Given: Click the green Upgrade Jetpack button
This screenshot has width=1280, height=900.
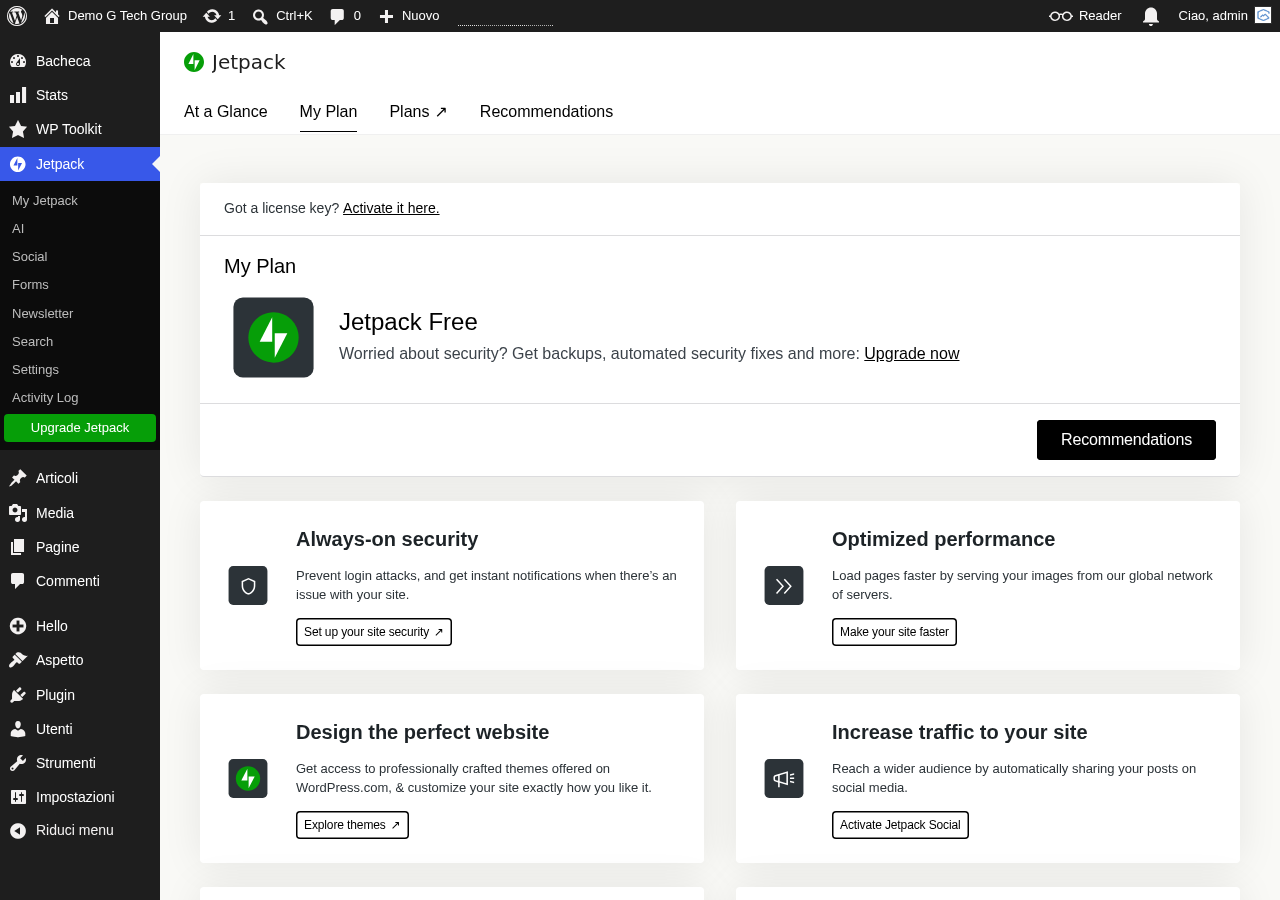Looking at the screenshot, I should click(80, 428).
